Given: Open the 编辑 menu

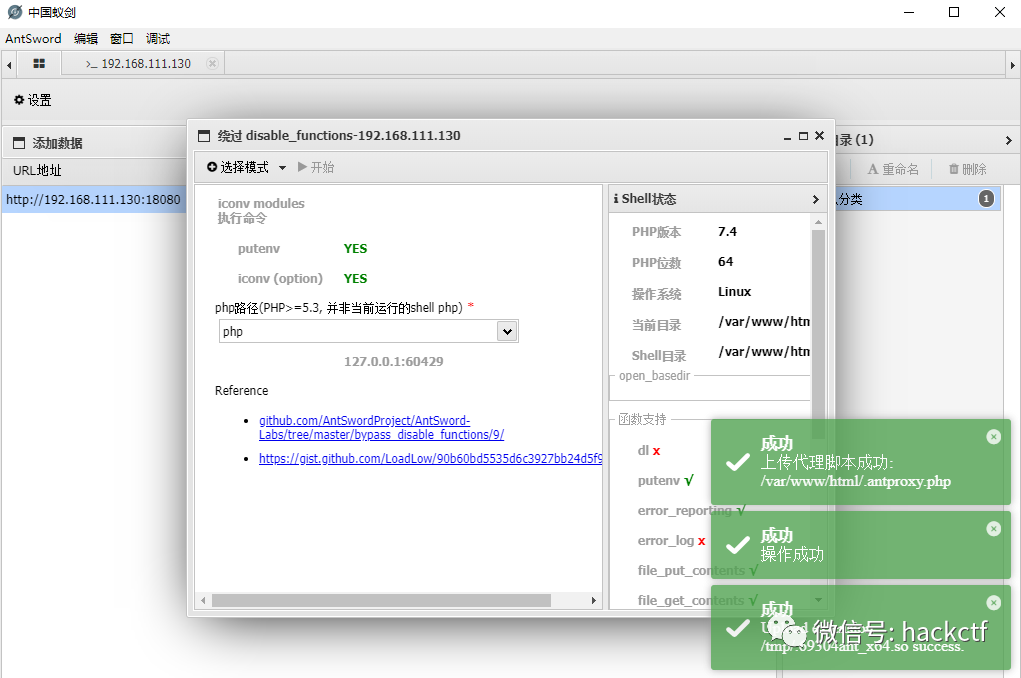Looking at the screenshot, I should [86, 38].
